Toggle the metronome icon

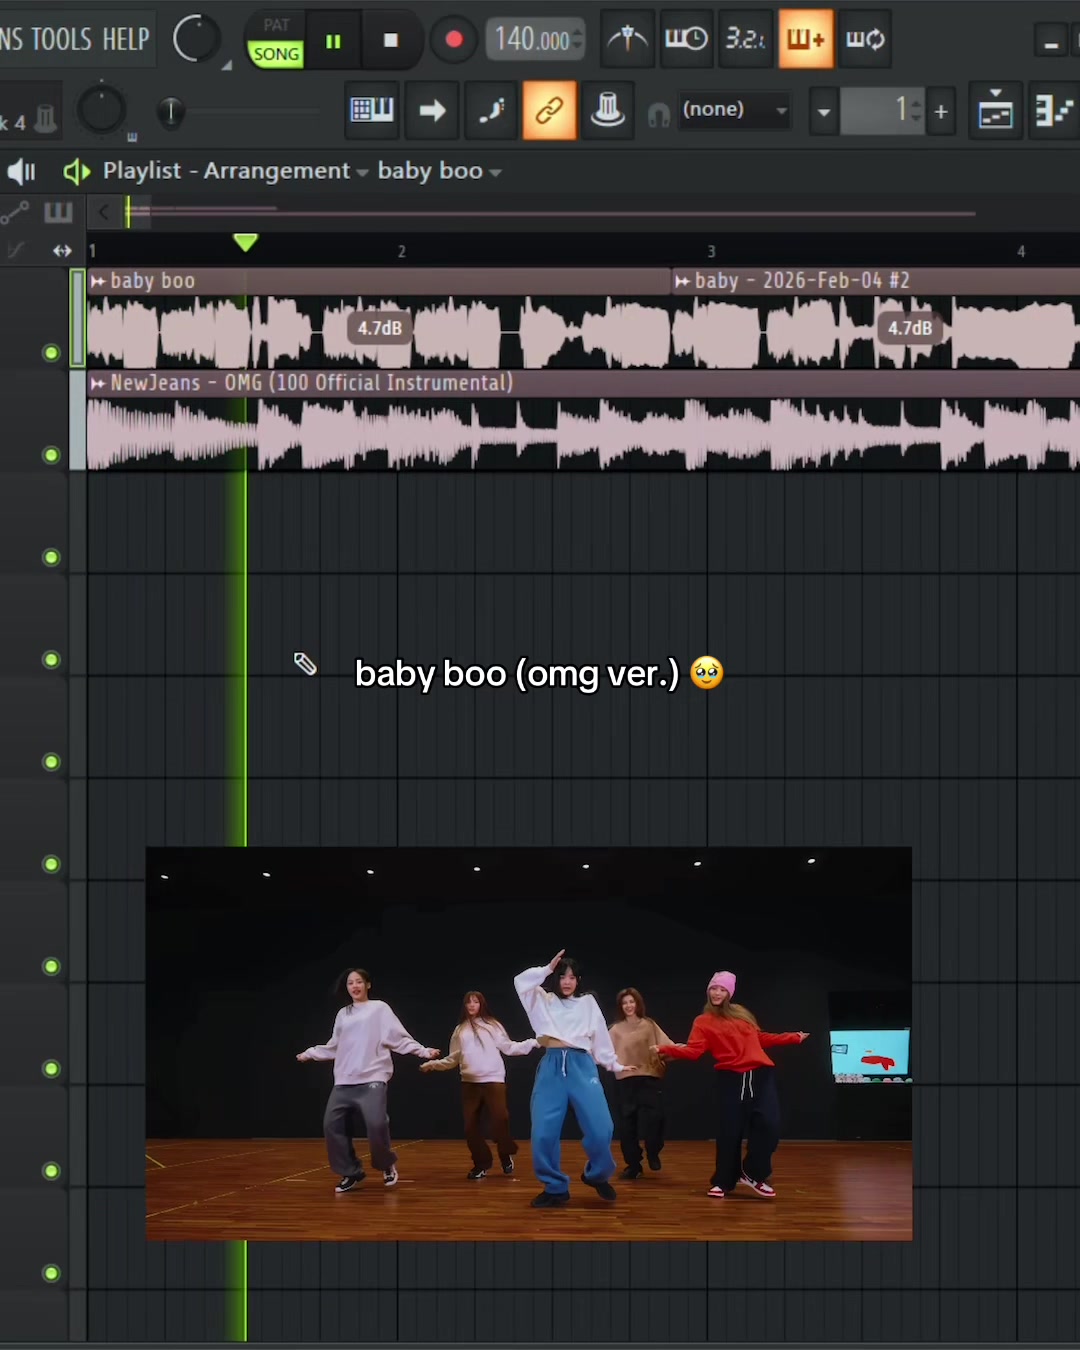pos(627,39)
